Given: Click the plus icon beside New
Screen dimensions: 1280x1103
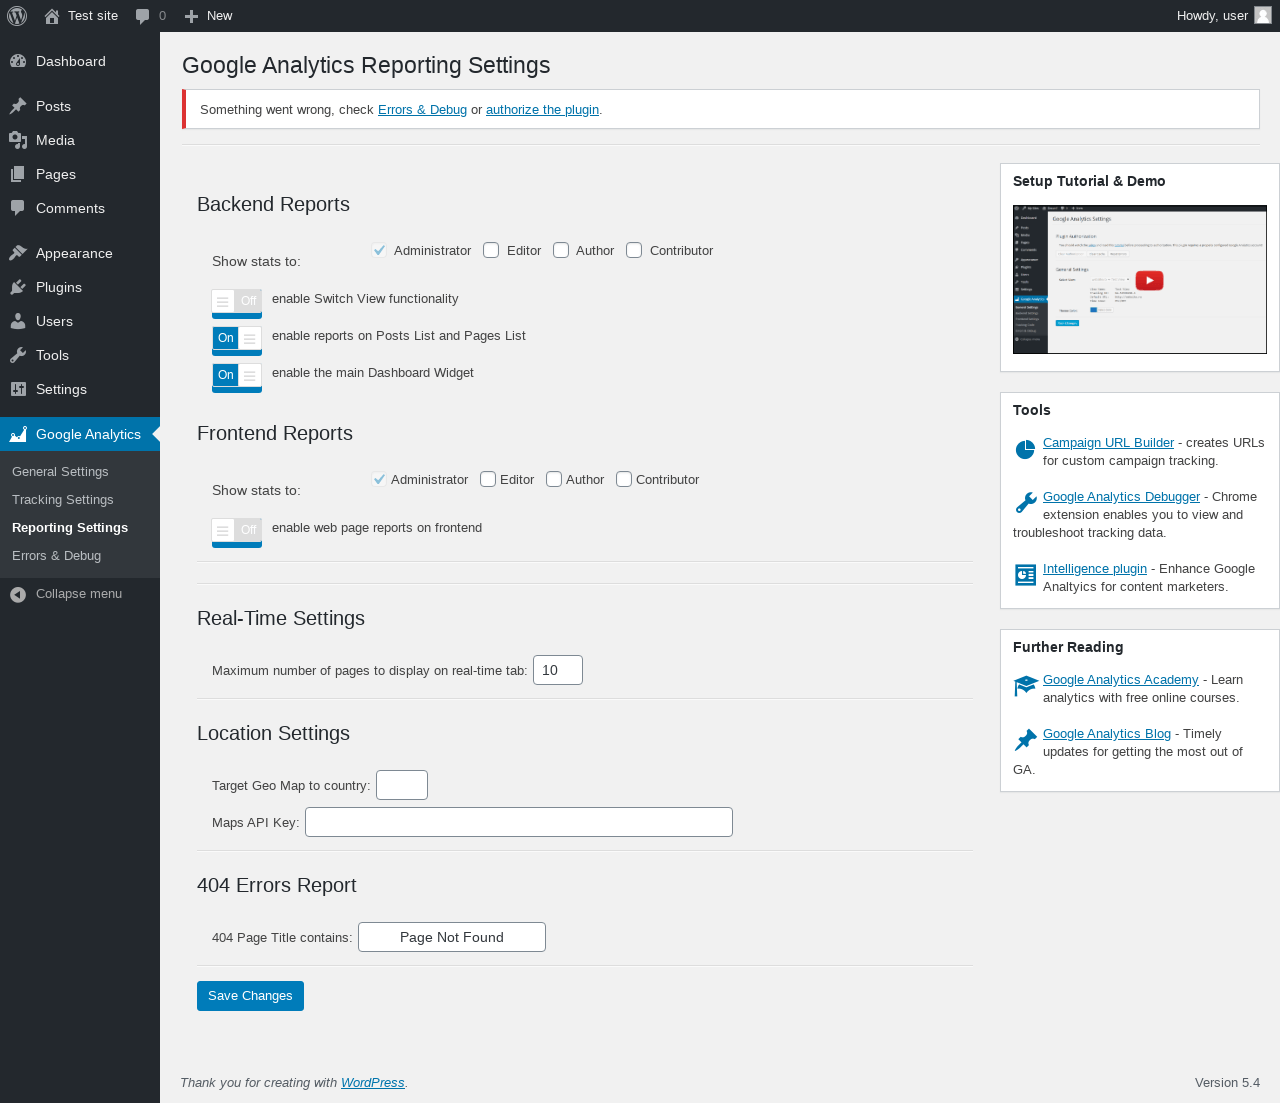Looking at the screenshot, I should tap(192, 16).
